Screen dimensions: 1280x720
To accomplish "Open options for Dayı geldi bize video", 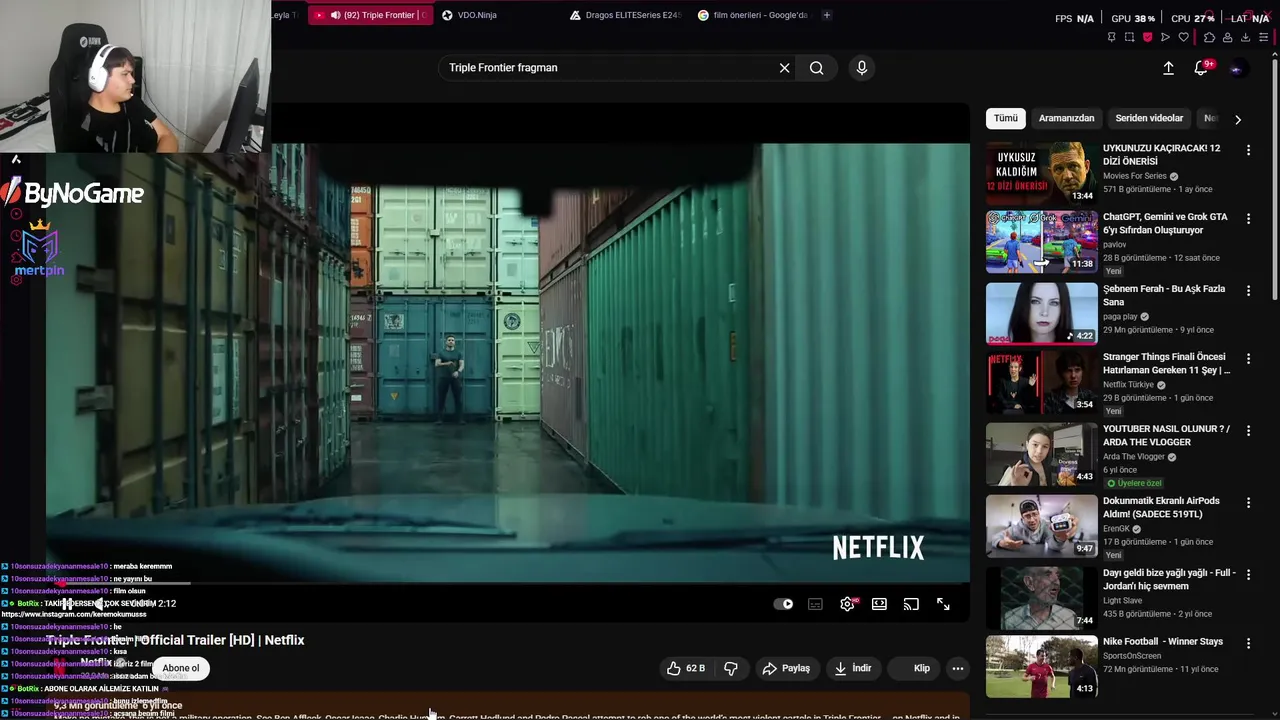I will coord(1248,574).
